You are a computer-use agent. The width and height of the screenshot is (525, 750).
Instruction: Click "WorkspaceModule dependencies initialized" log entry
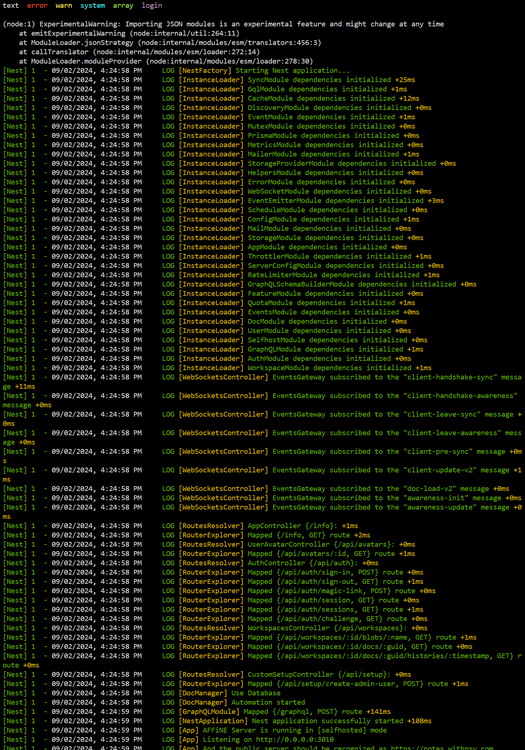(x=339, y=368)
